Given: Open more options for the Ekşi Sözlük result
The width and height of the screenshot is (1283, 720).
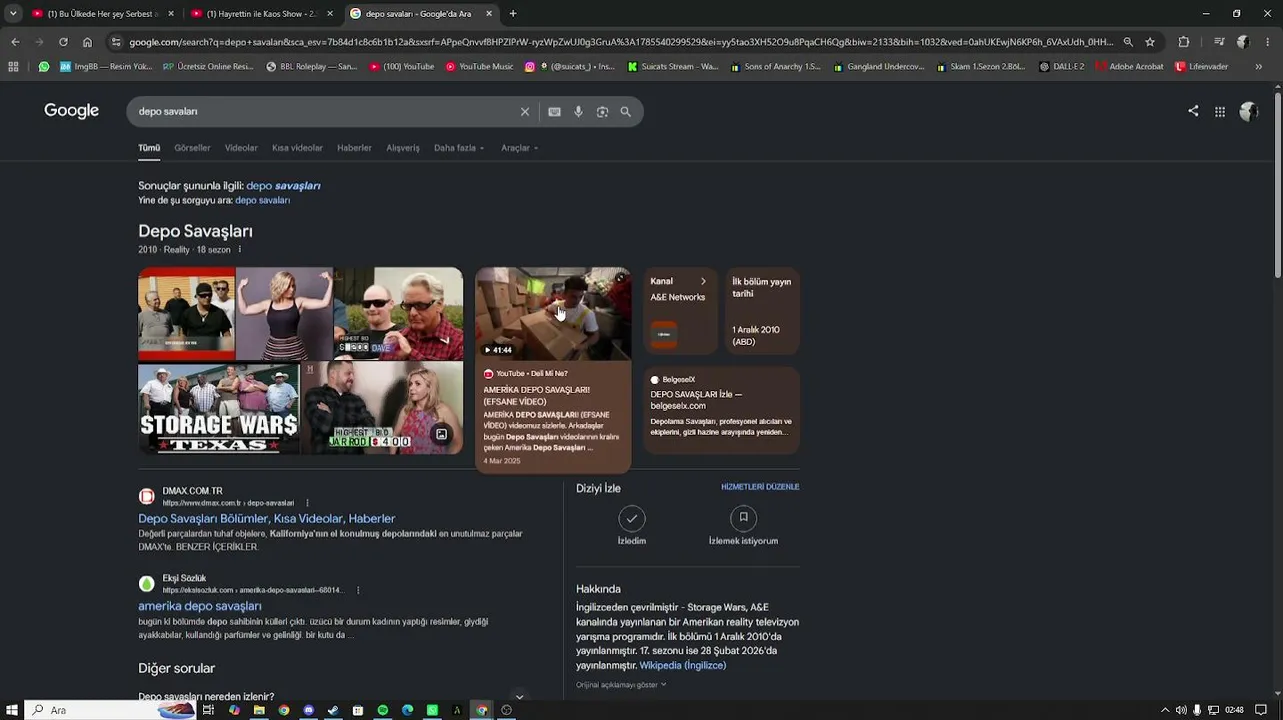Looking at the screenshot, I should pyautogui.click(x=358, y=590).
